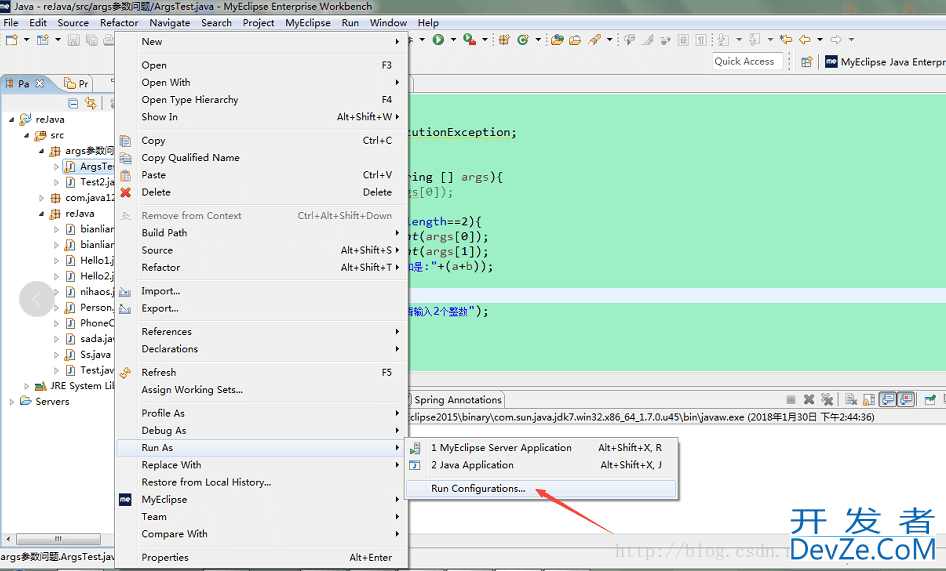The height and width of the screenshot is (571, 946).
Task: Select Test2.java in Package Explorer
Action: click(x=89, y=182)
